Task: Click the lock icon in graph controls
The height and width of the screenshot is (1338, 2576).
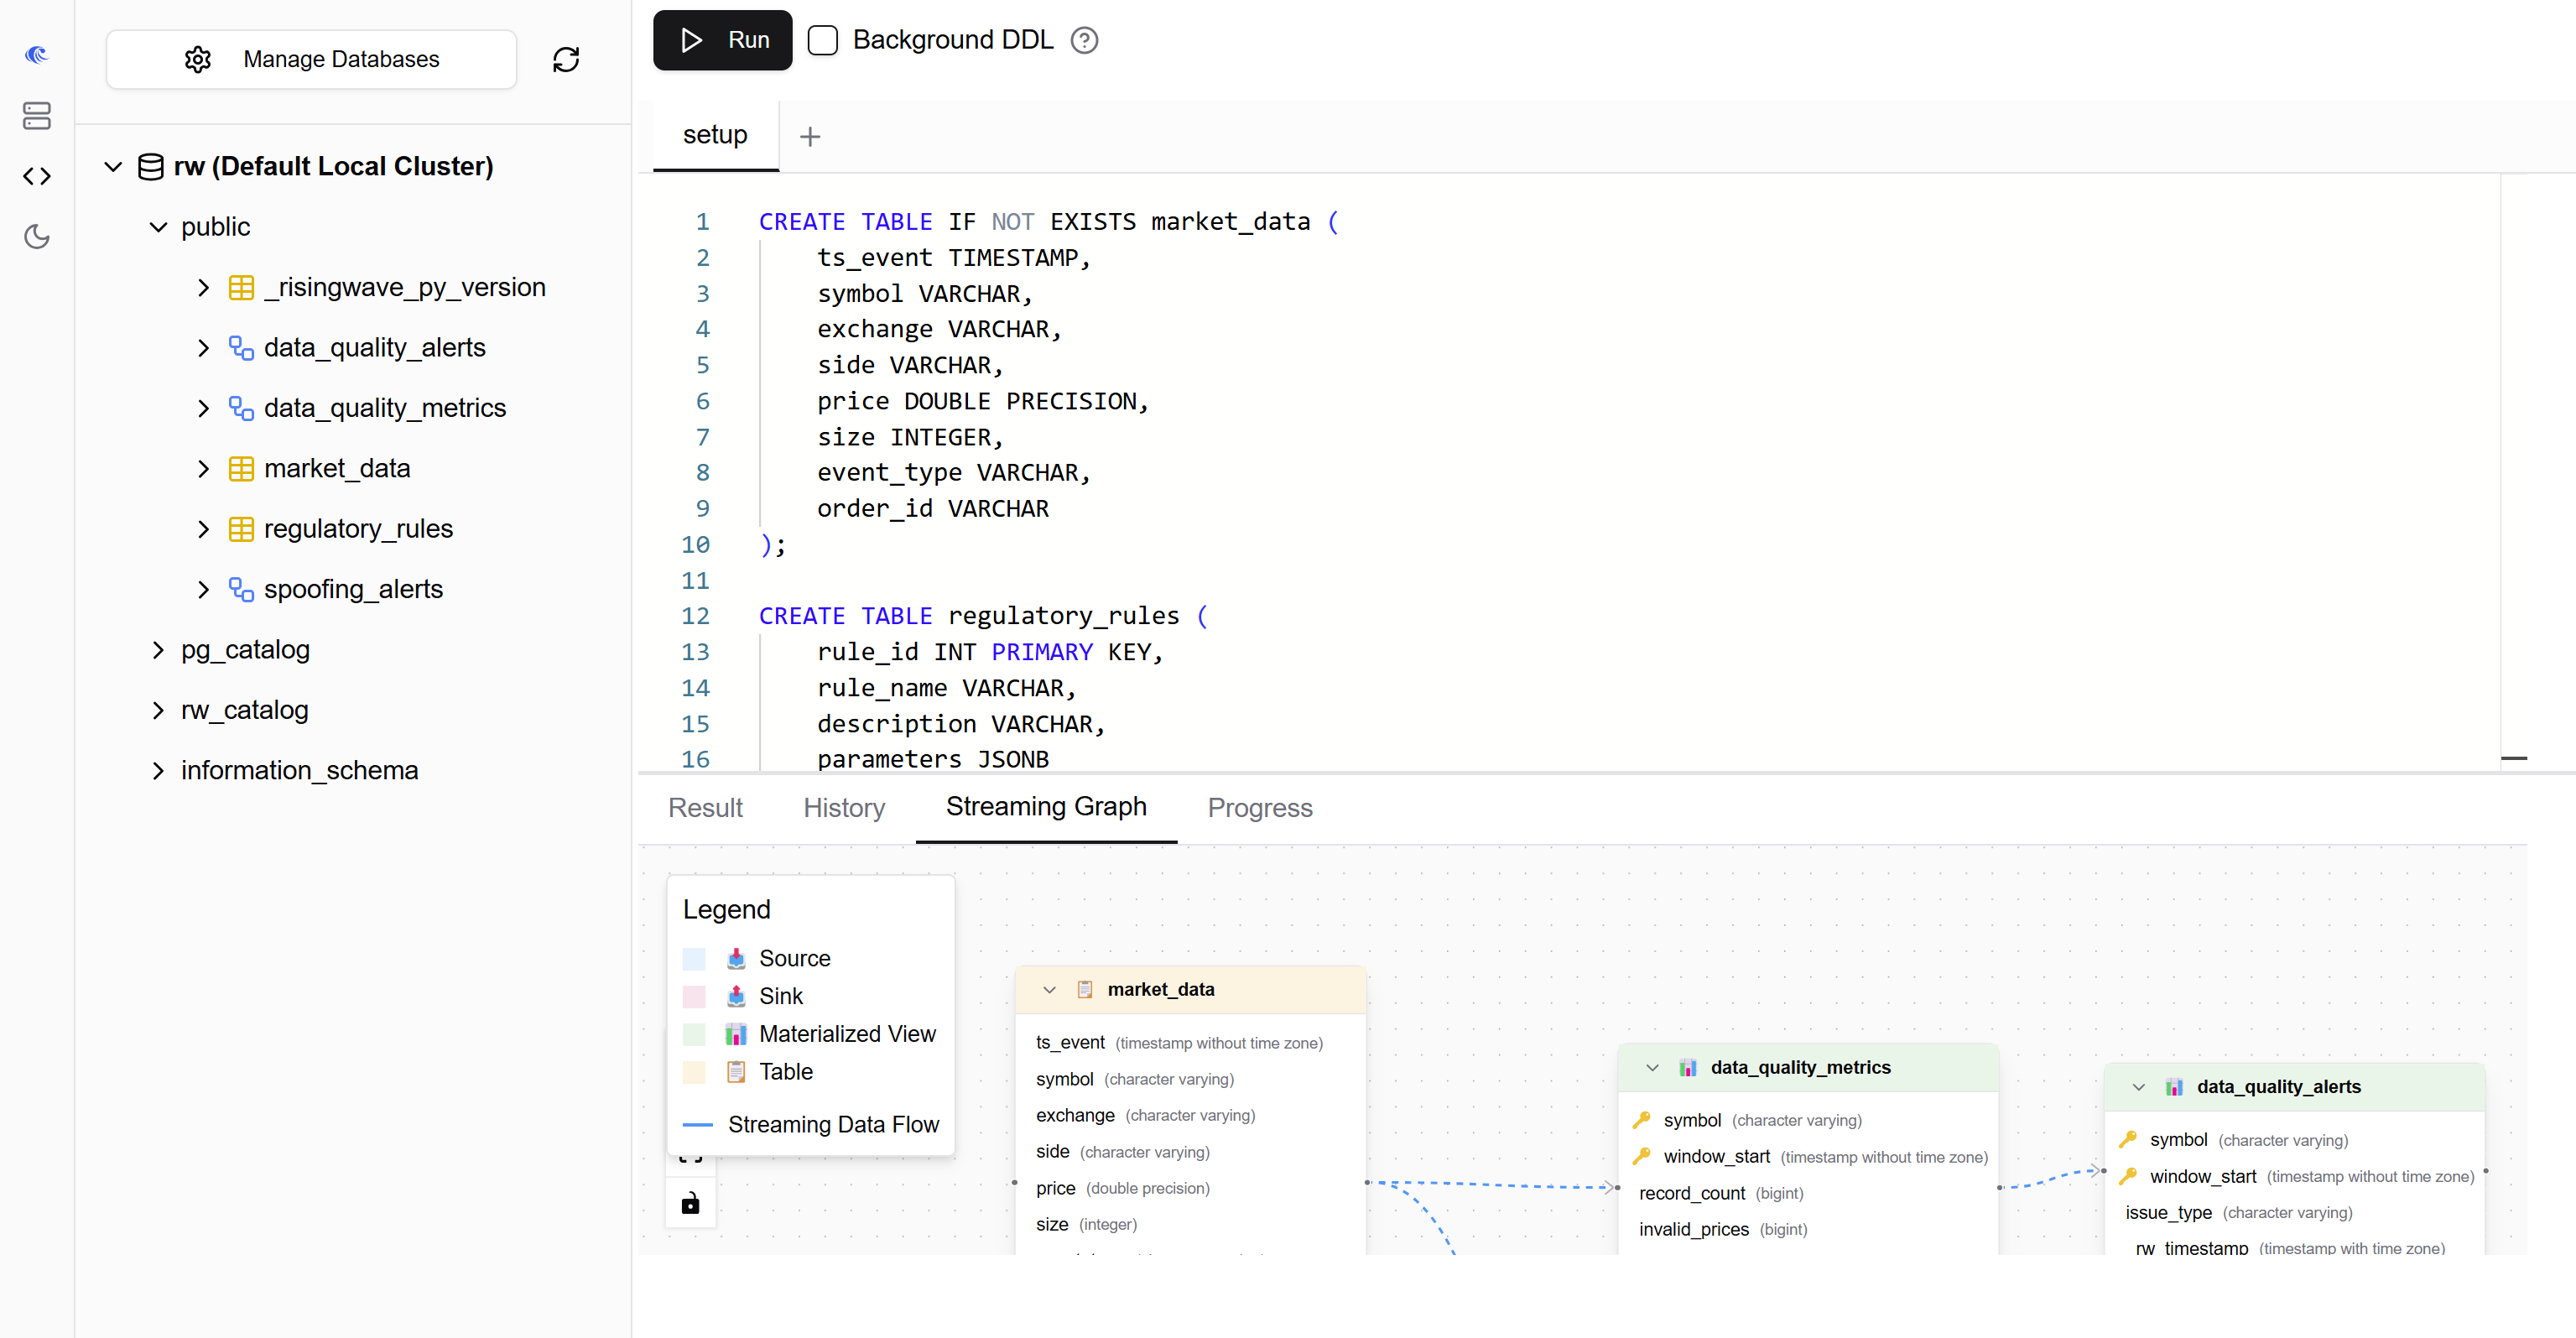Action: pos(690,1203)
